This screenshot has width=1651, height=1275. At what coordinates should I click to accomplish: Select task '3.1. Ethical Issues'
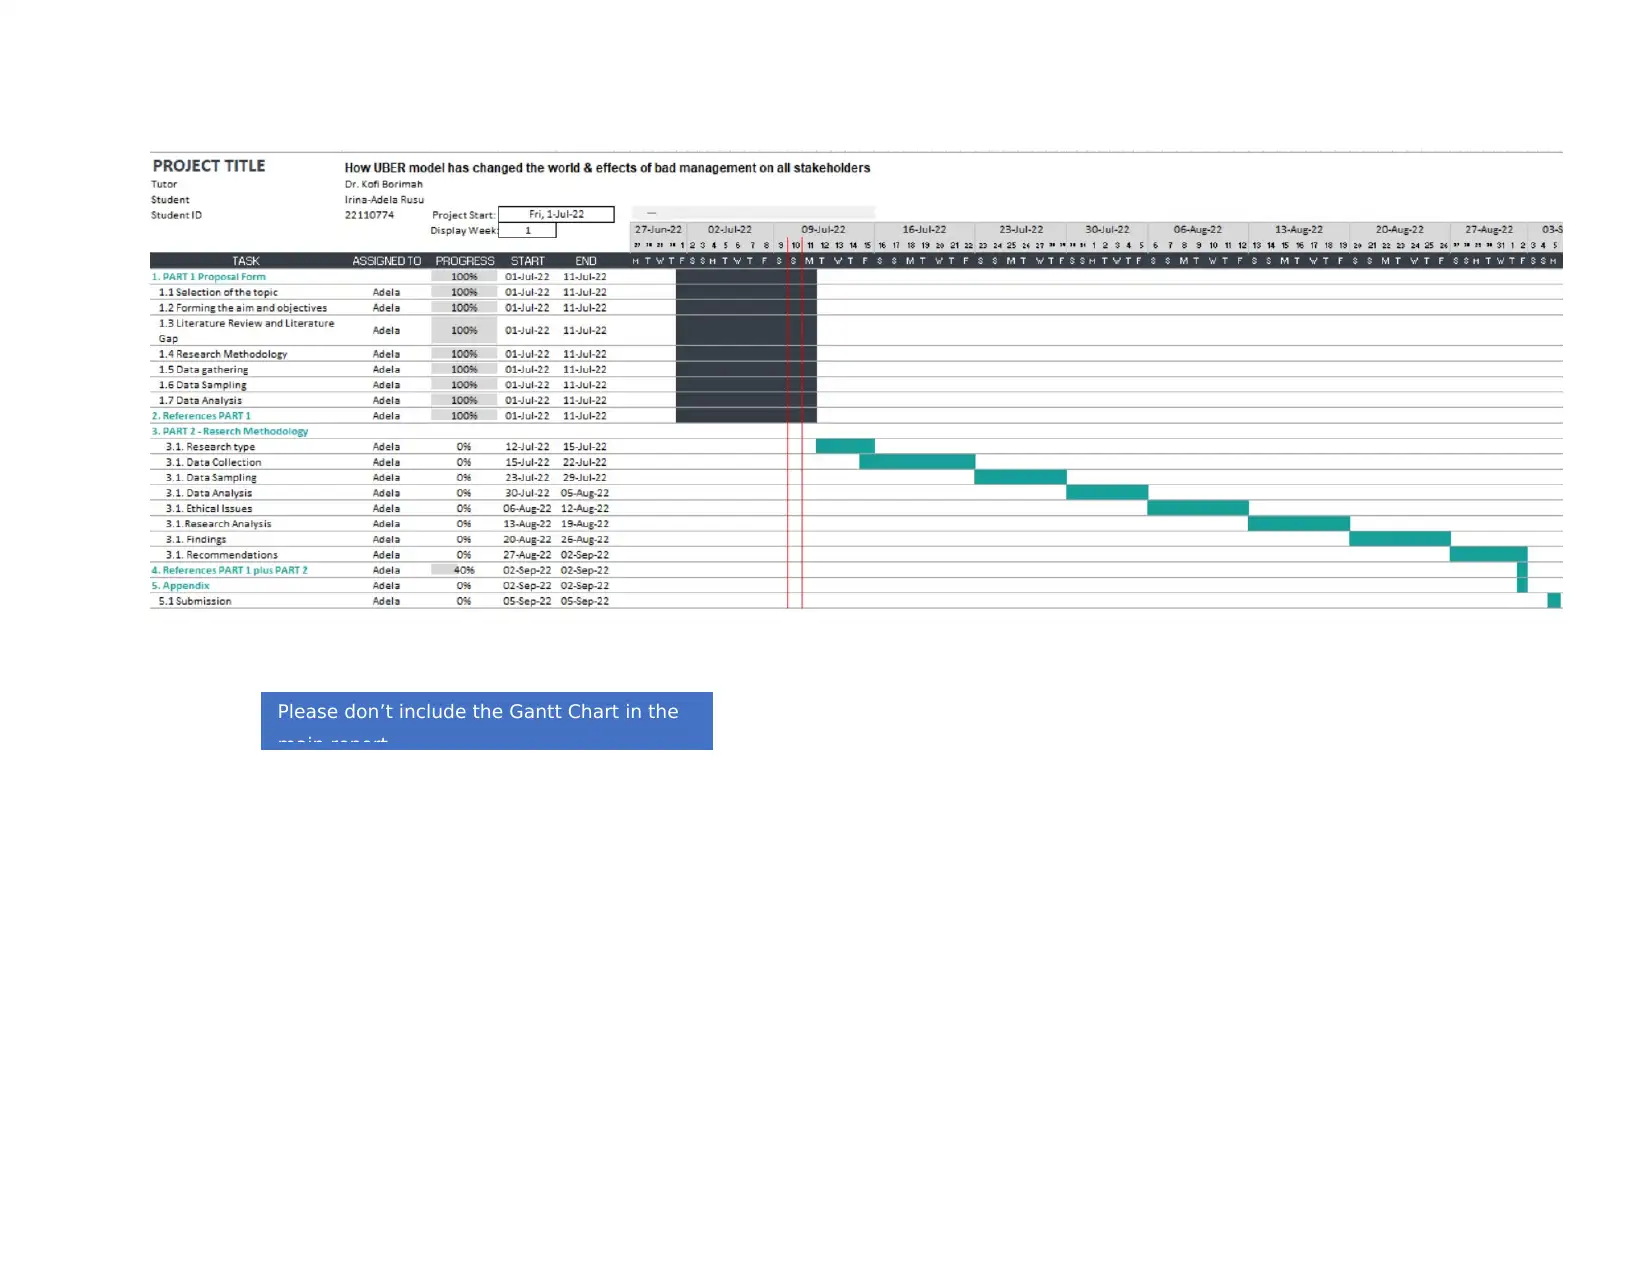point(209,509)
